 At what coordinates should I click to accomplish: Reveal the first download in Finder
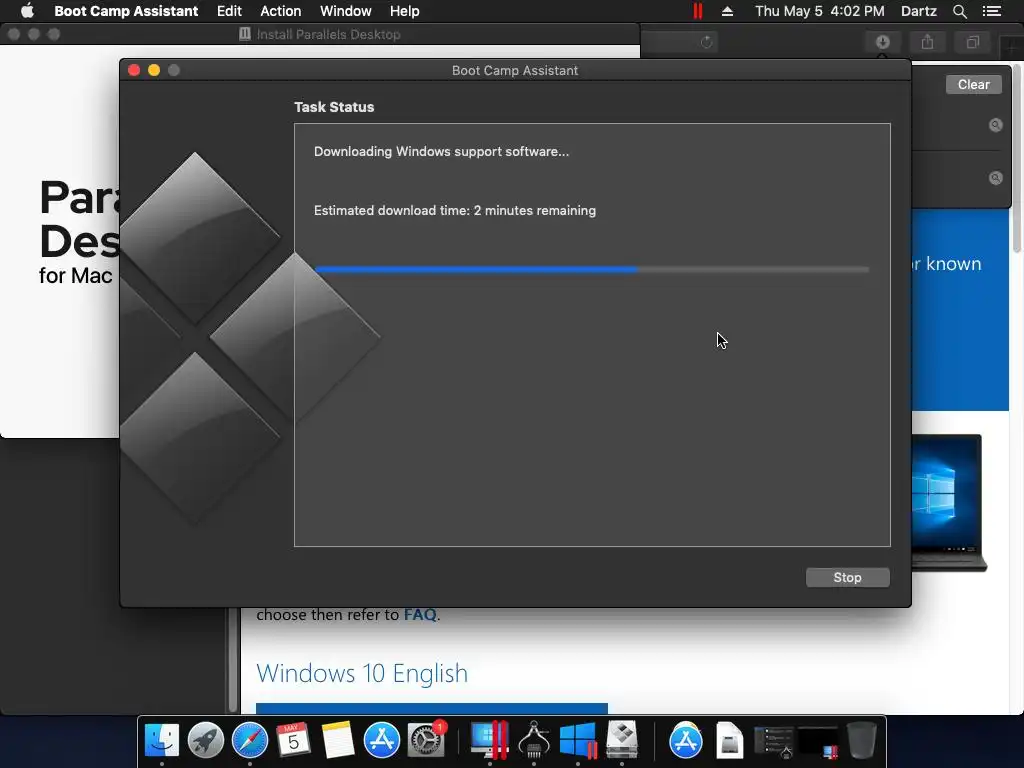tap(995, 125)
